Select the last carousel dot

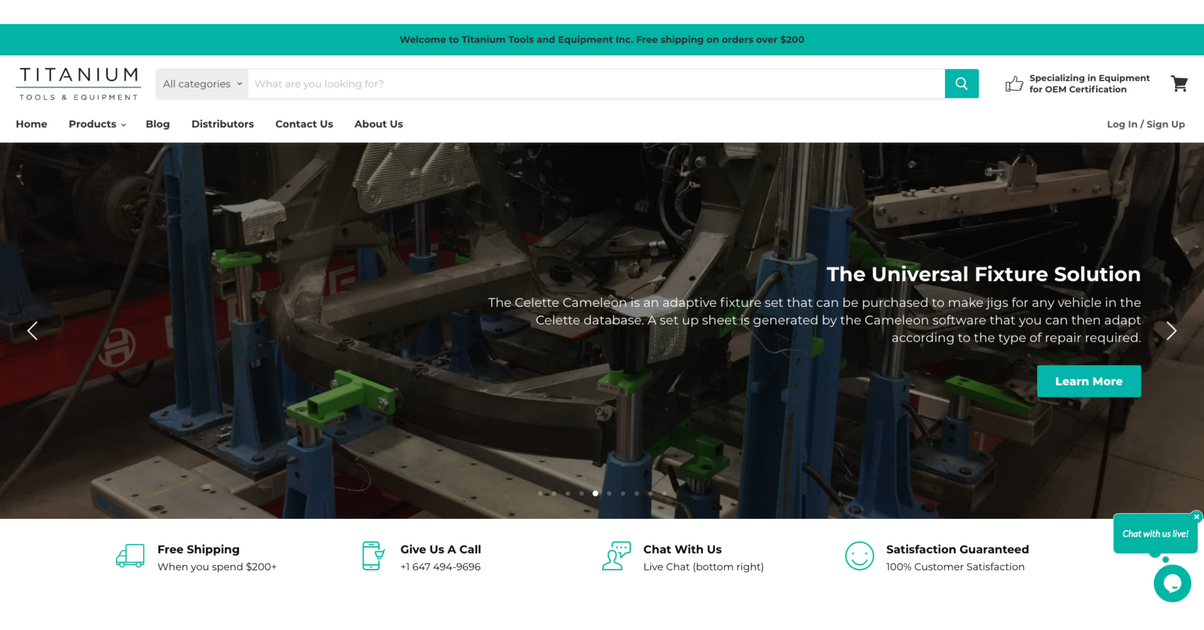[x=664, y=493]
